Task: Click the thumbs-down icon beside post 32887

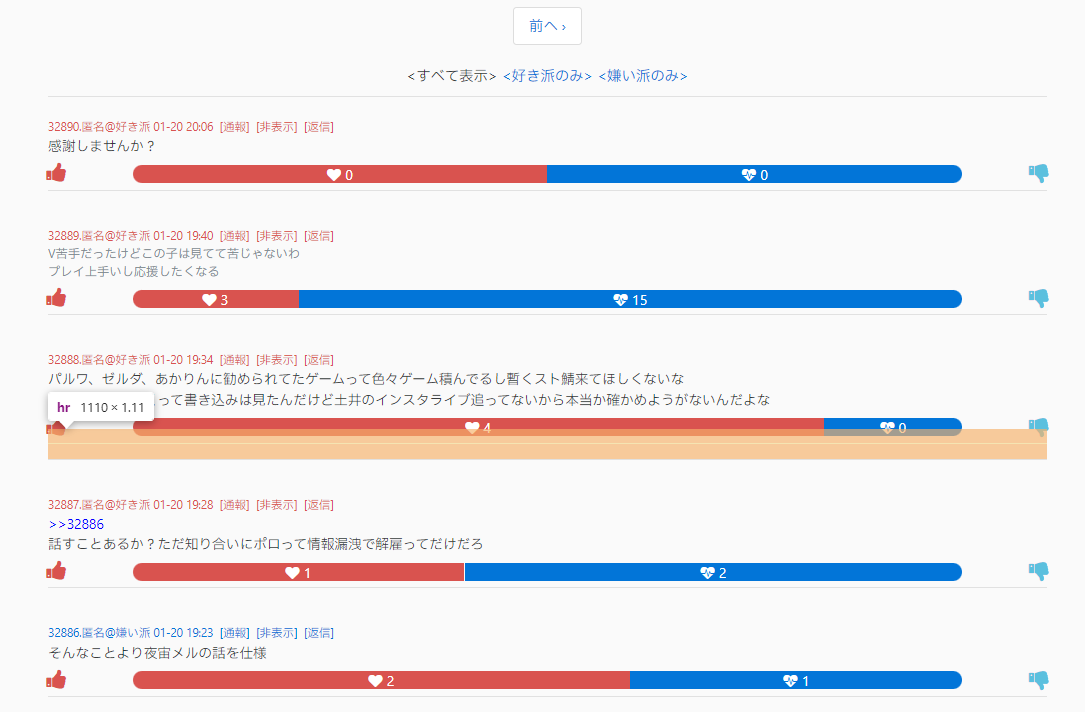Action: [1038, 572]
